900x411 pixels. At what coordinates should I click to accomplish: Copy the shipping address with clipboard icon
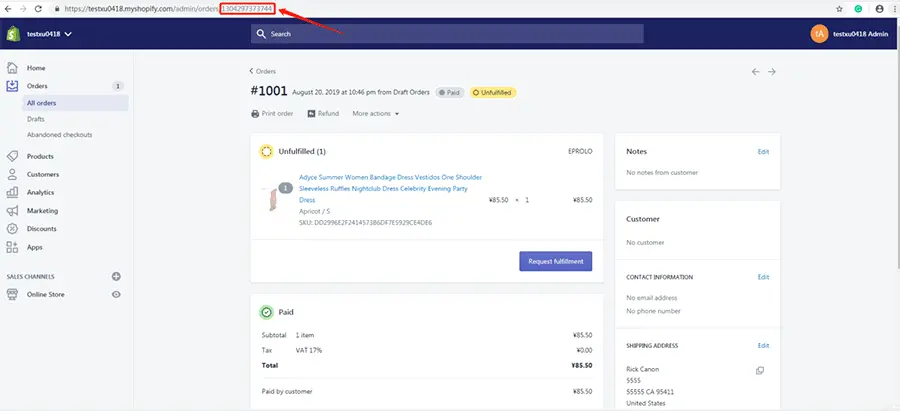coord(760,371)
